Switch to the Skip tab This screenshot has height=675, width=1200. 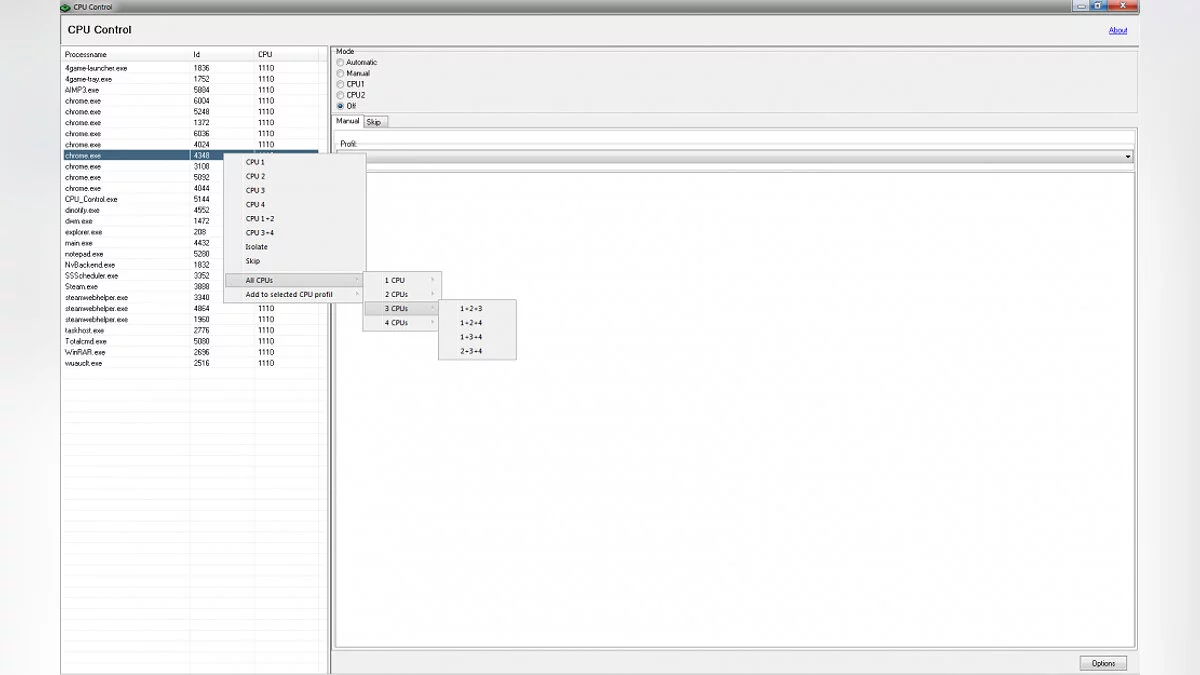374,122
